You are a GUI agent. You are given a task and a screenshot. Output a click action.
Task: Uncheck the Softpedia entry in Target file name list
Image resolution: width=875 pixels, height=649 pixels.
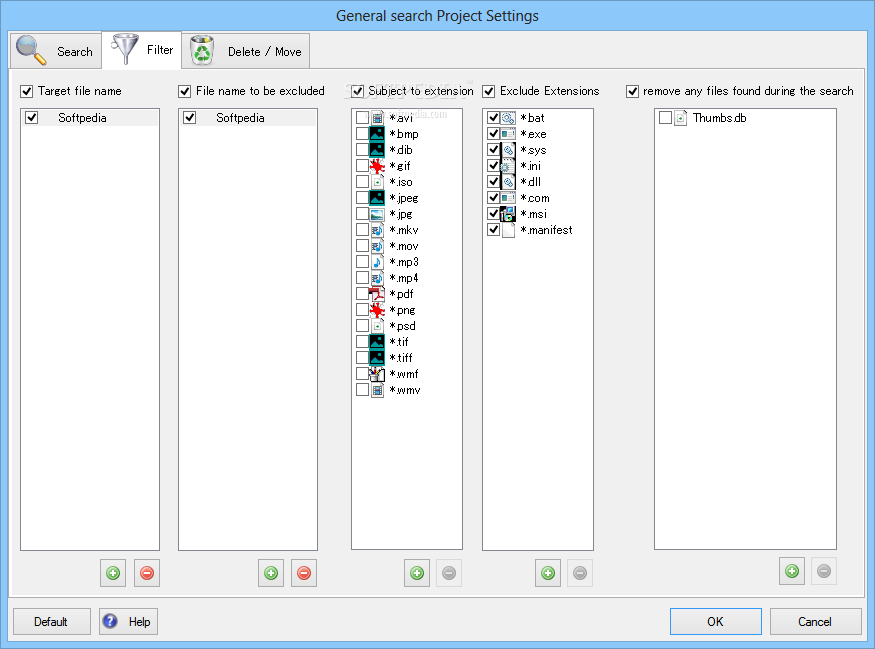coord(32,118)
